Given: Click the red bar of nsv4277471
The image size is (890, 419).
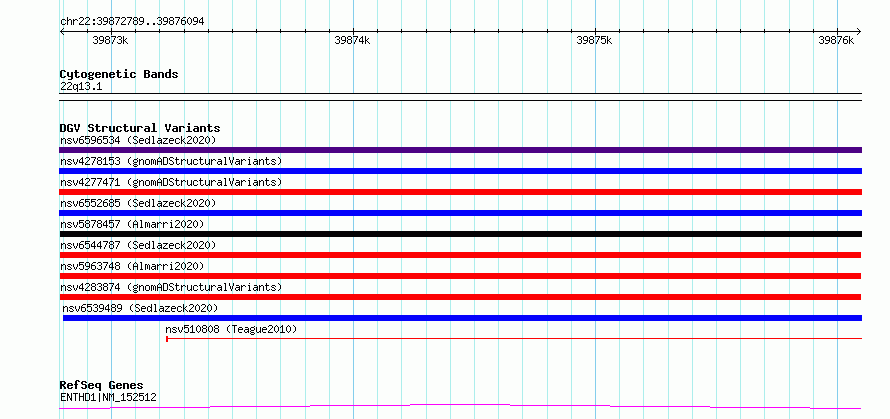Looking at the screenshot, I should [x=460, y=192].
